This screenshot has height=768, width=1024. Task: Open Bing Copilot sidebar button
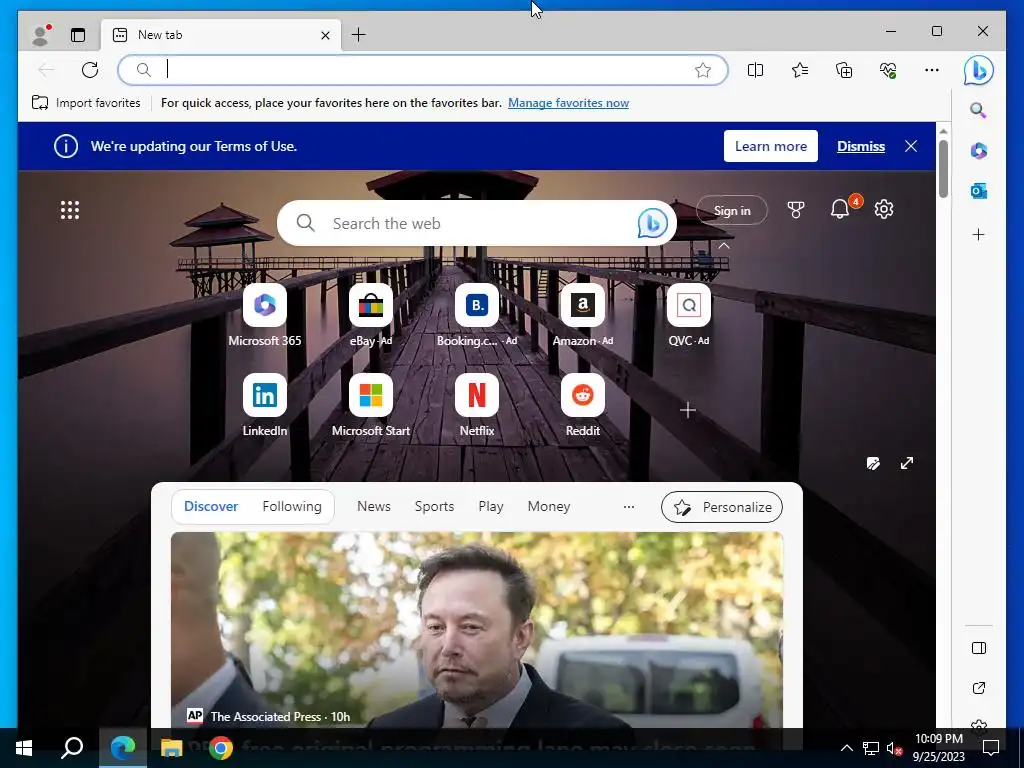(x=978, y=71)
